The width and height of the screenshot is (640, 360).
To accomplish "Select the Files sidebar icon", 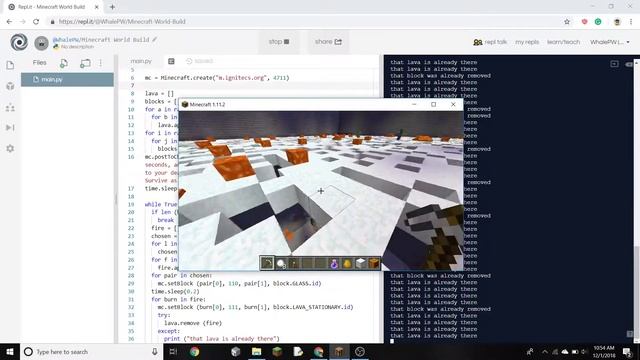I will pos(10,65).
